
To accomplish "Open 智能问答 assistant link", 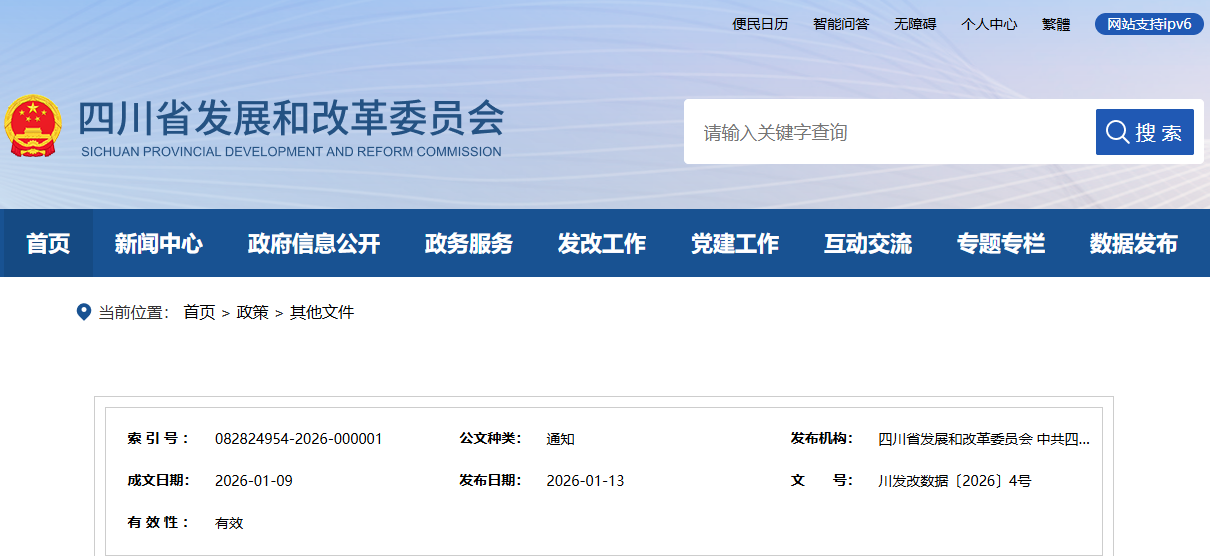I will [x=841, y=24].
